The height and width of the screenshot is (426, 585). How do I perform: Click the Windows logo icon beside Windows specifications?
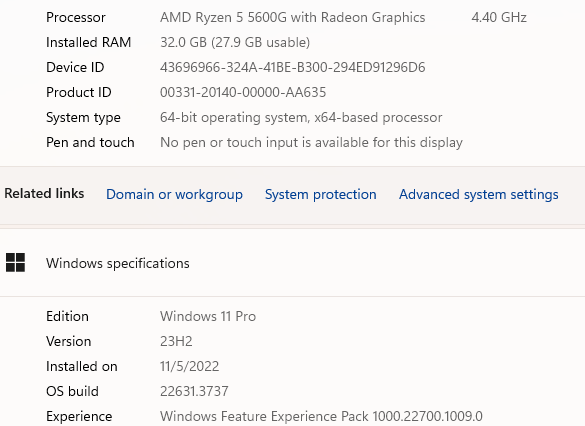pos(15,263)
